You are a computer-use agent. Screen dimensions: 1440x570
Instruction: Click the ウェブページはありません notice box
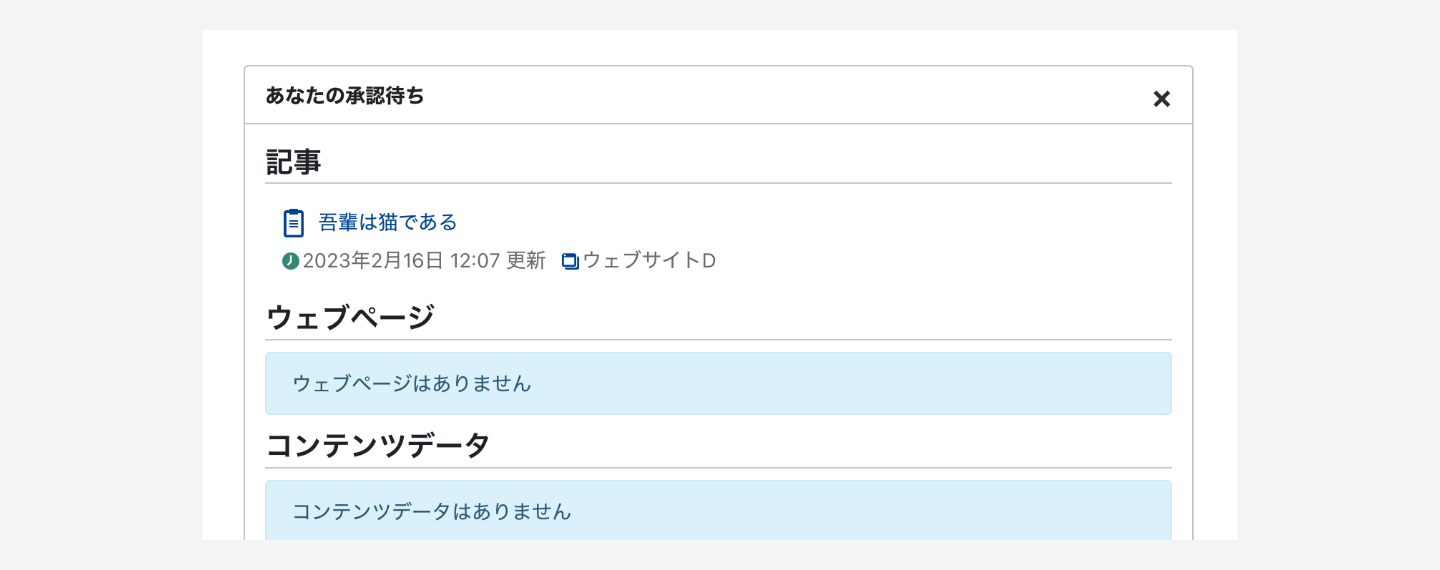coord(717,383)
